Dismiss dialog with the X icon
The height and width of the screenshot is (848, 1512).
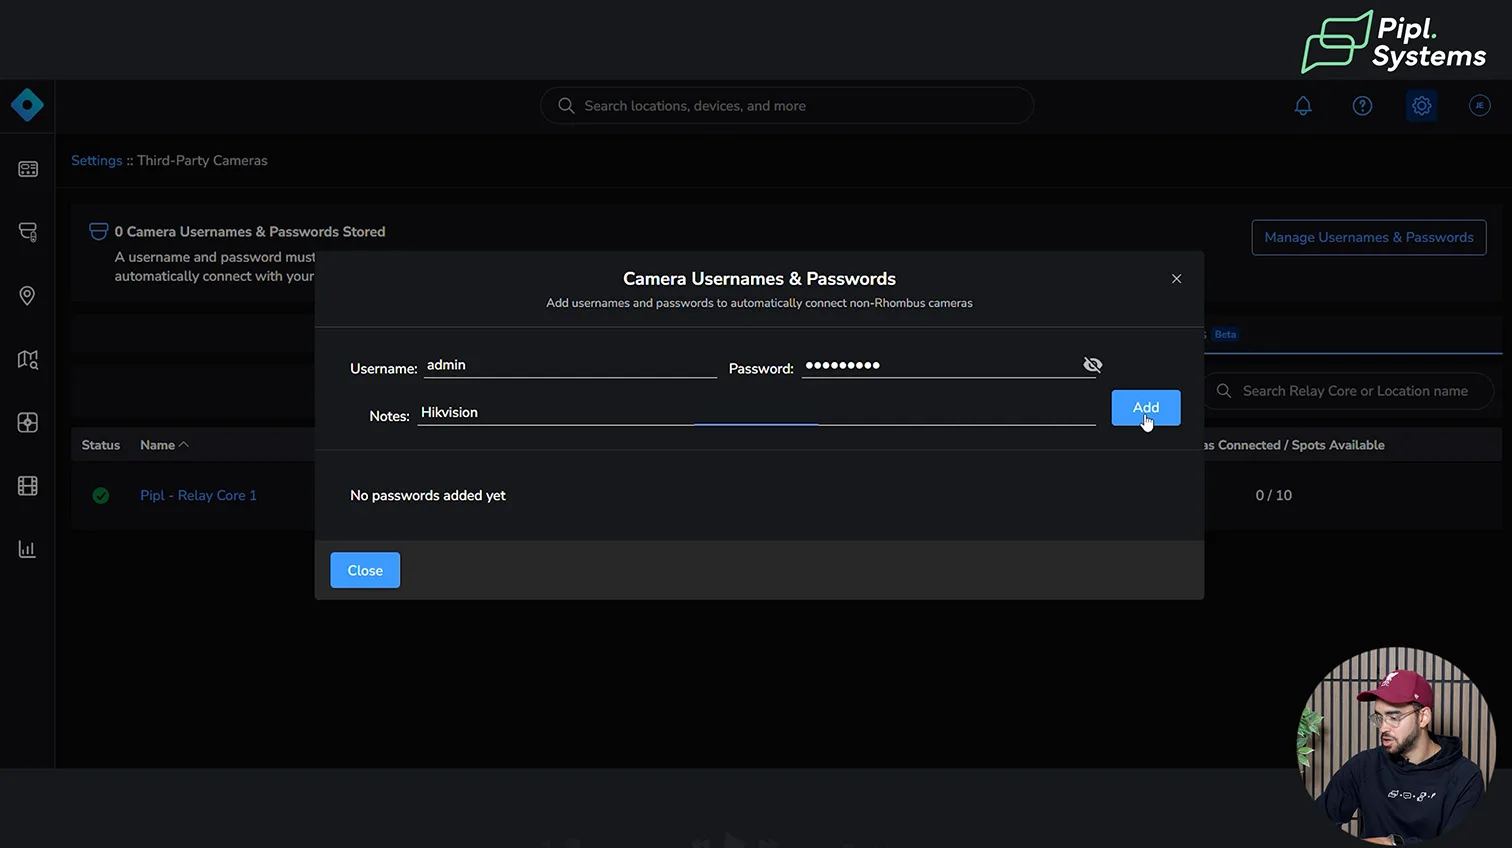pos(1176,279)
